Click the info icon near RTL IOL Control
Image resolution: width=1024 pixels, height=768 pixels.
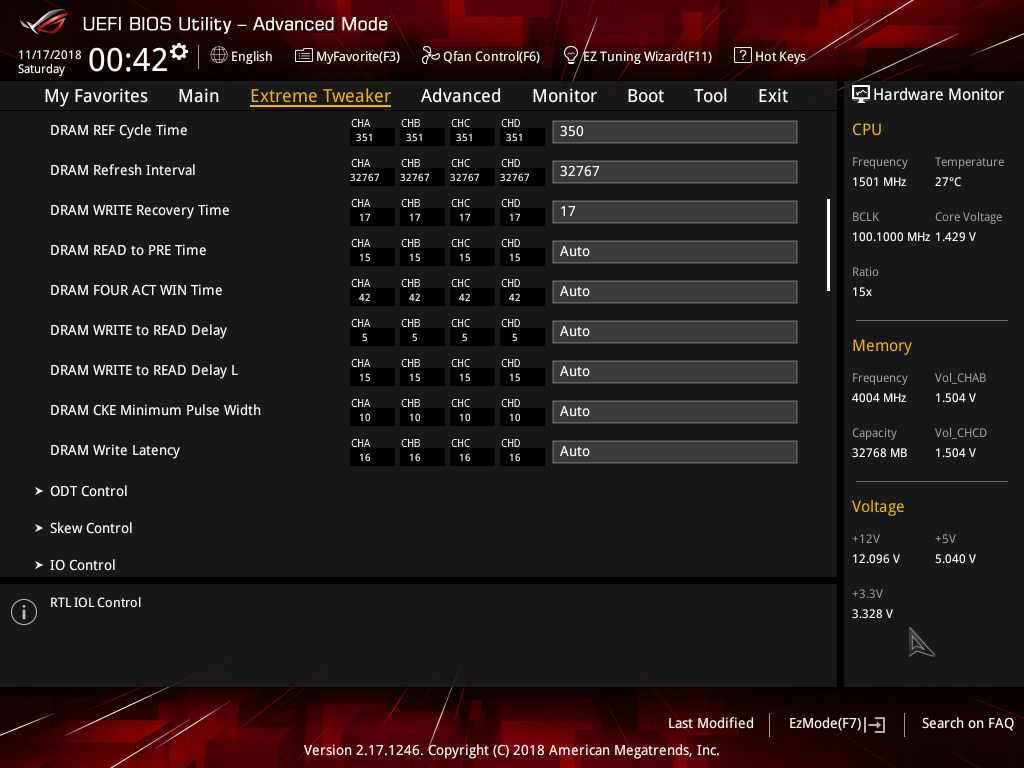pos(23,612)
